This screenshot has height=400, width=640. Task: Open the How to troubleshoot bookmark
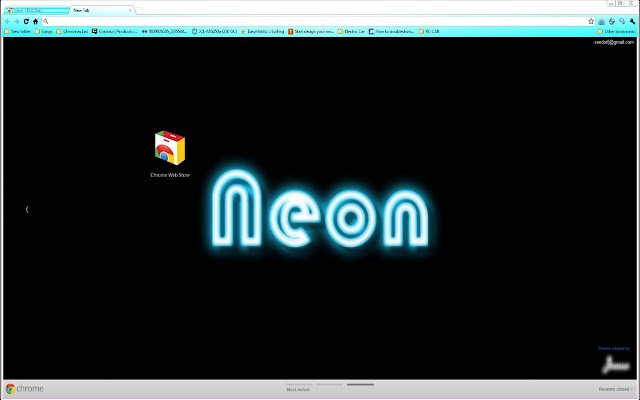coord(391,31)
